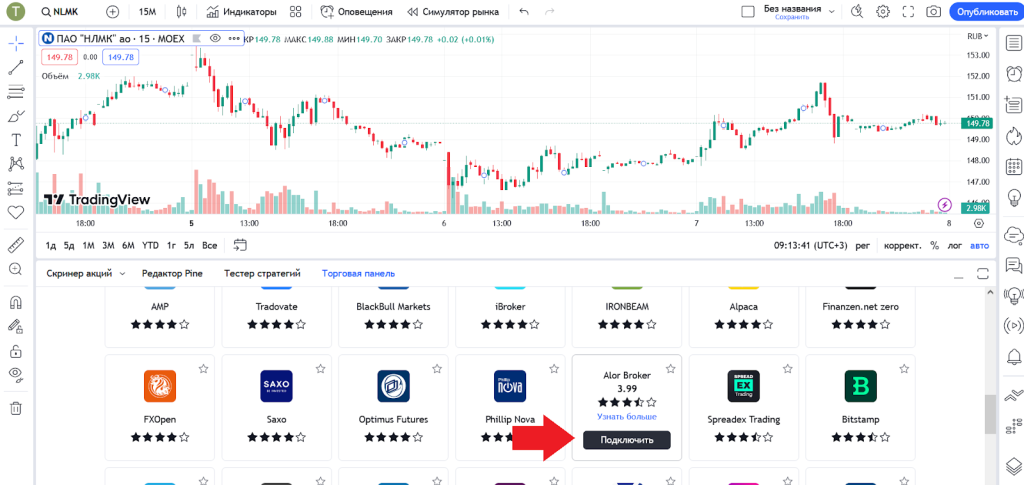
Task: Open the legend more options dots
Action: click(x=234, y=39)
